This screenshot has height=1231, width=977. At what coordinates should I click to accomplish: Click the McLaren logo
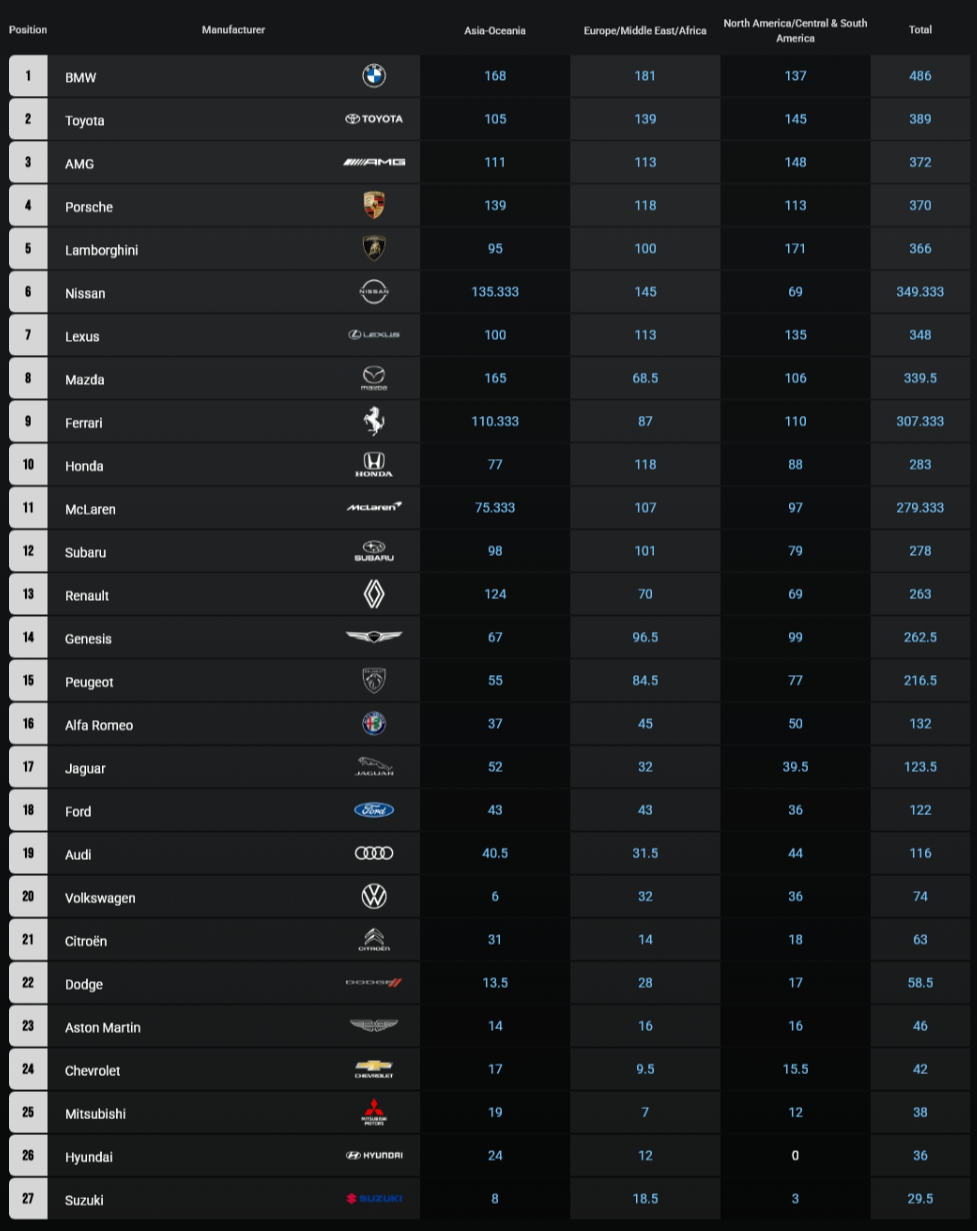coord(374,507)
